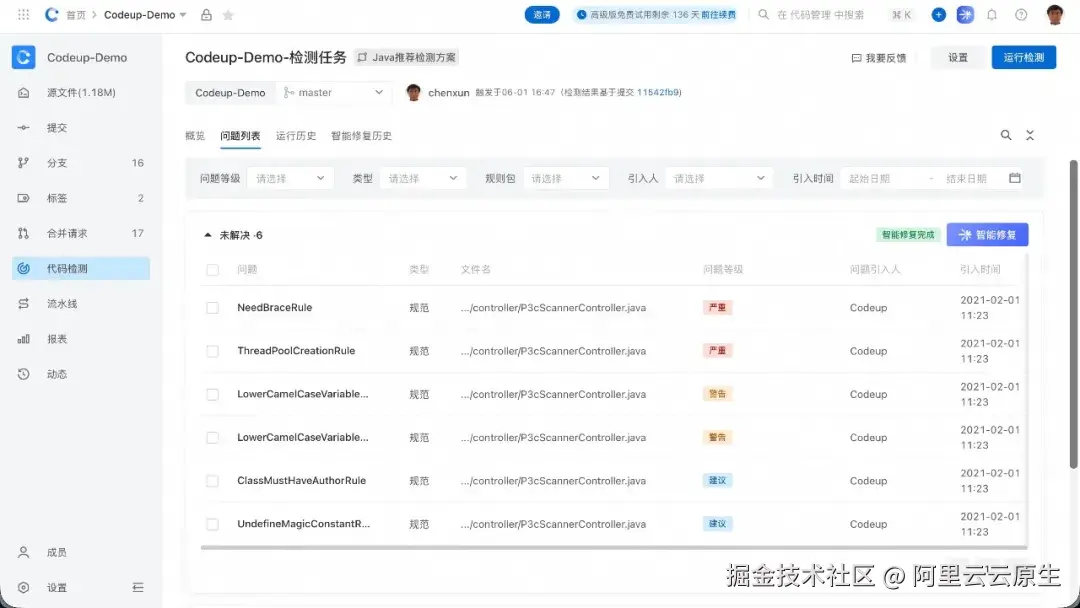
Task: Open the NeedBraceRule issue
Action: [x=274, y=307]
